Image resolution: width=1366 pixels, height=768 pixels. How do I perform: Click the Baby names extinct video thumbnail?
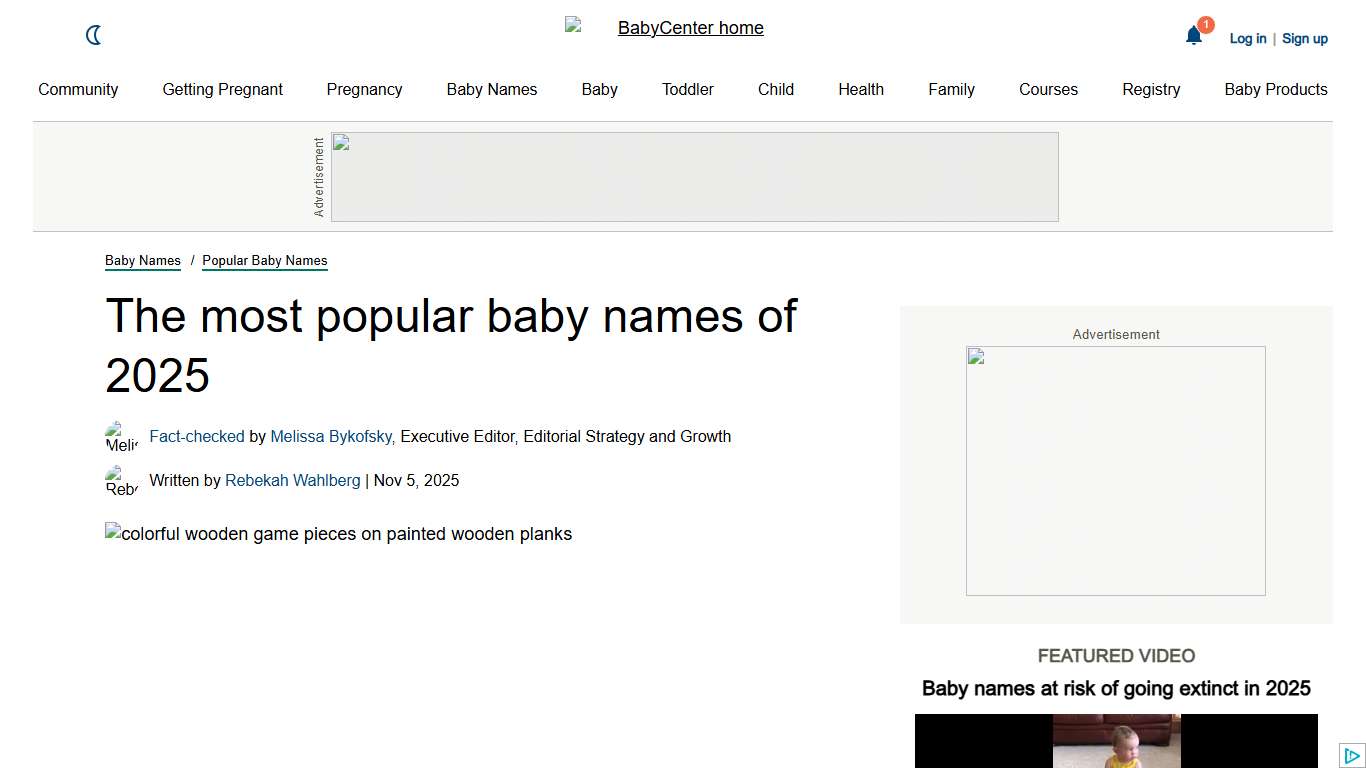(x=1115, y=741)
